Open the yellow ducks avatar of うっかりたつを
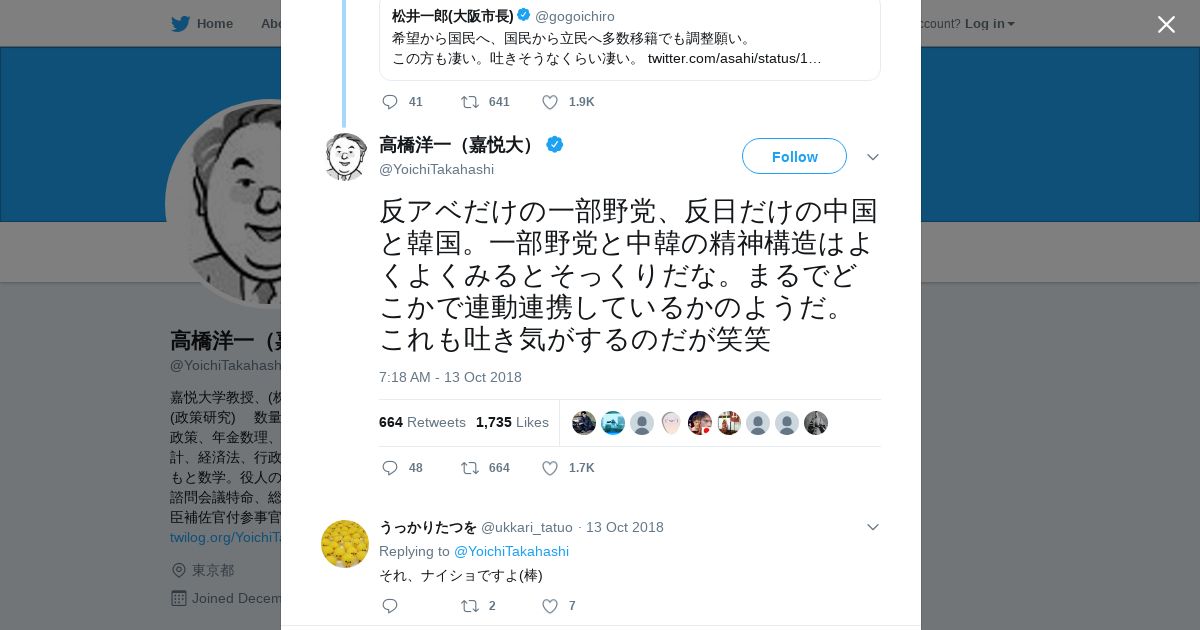The height and width of the screenshot is (630, 1200). 345,544
